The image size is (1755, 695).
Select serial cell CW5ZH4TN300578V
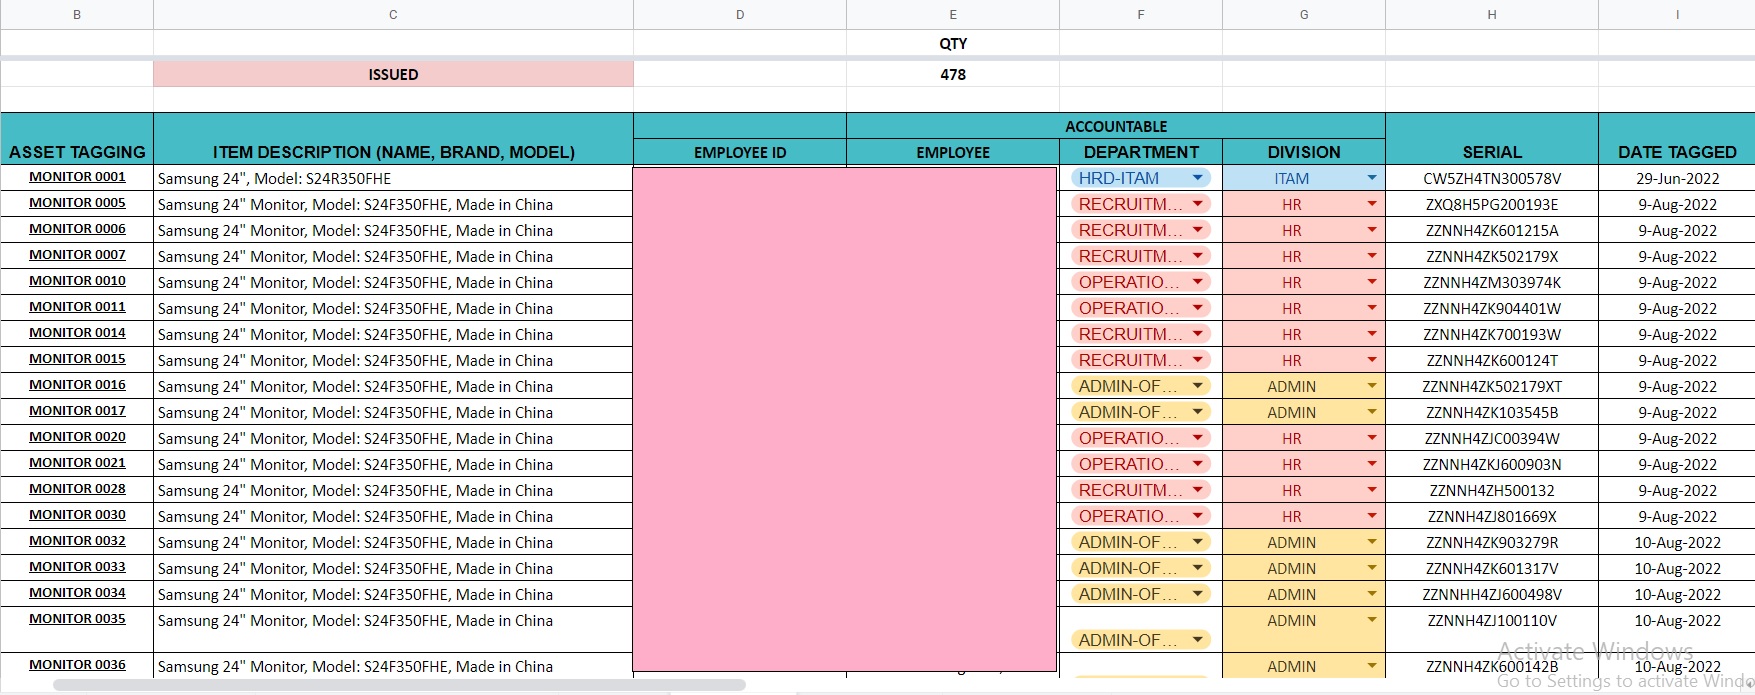tap(1491, 179)
